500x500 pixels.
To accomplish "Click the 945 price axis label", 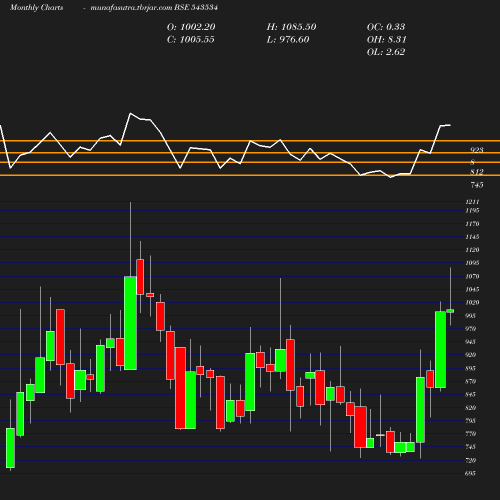I will click(x=470, y=342).
